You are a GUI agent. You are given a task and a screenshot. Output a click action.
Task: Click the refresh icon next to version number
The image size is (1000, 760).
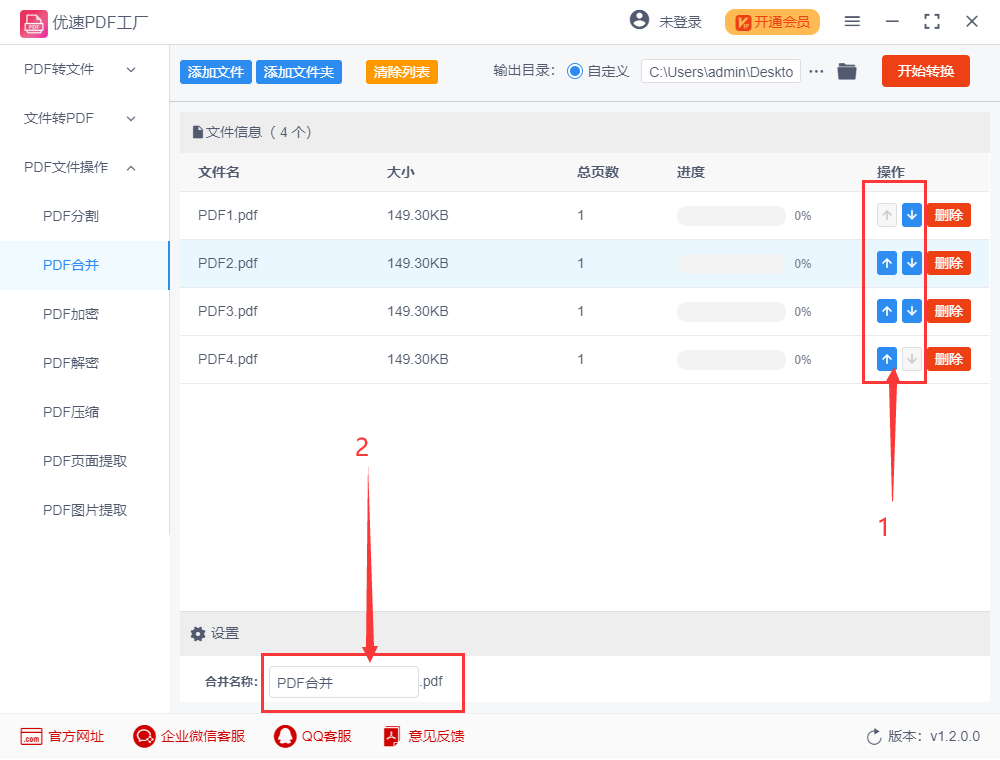(871, 736)
